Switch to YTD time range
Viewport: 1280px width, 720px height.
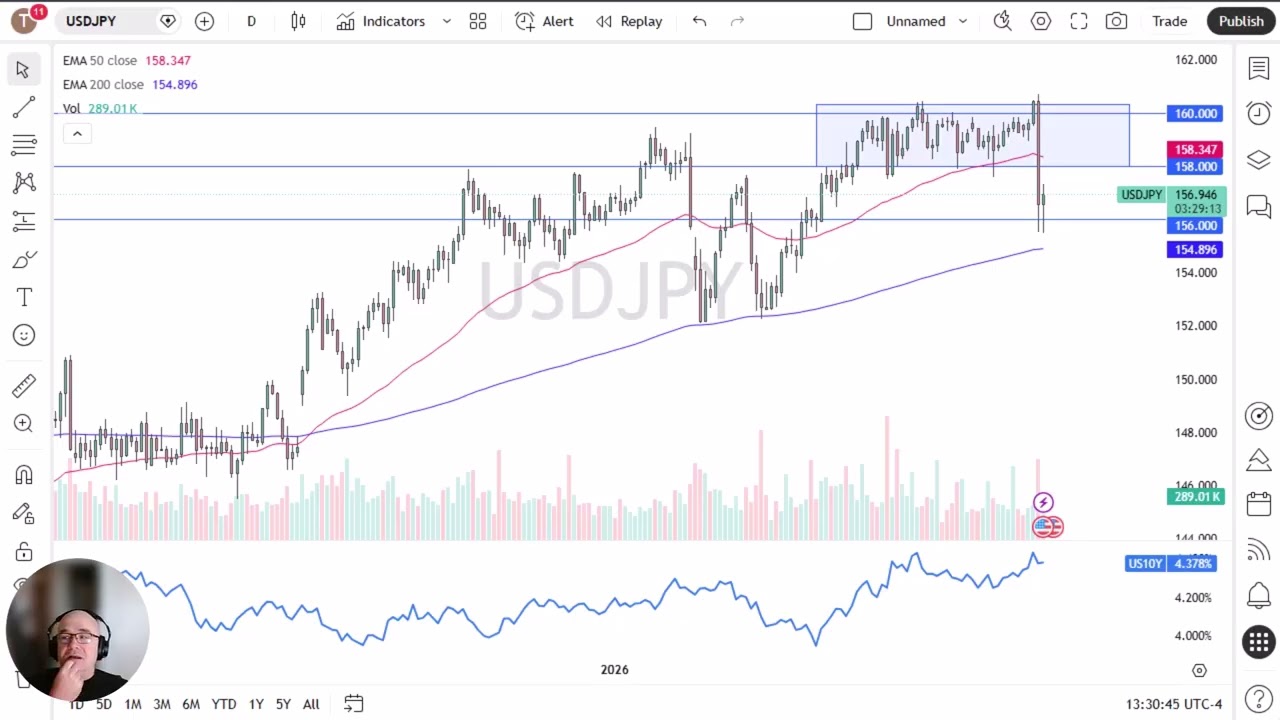[x=224, y=704]
